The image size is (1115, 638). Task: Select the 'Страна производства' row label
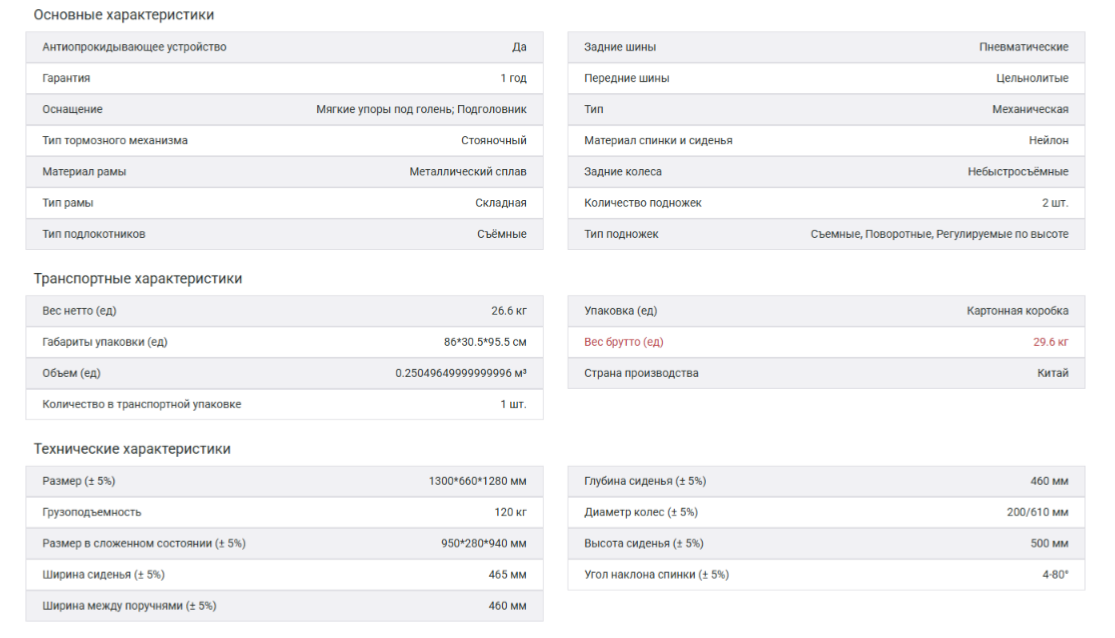click(641, 373)
